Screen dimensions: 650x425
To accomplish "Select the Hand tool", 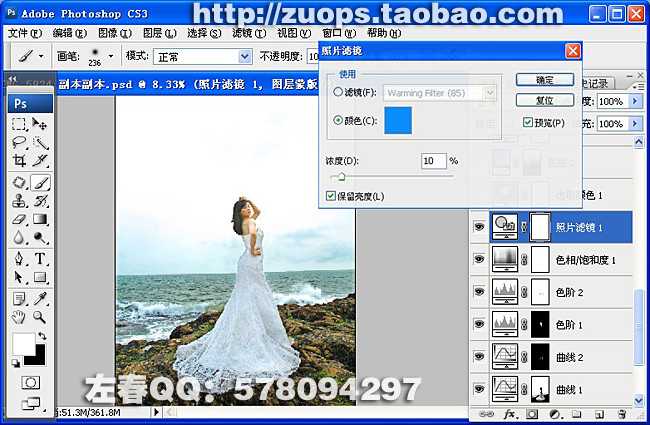I will (19, 317).
